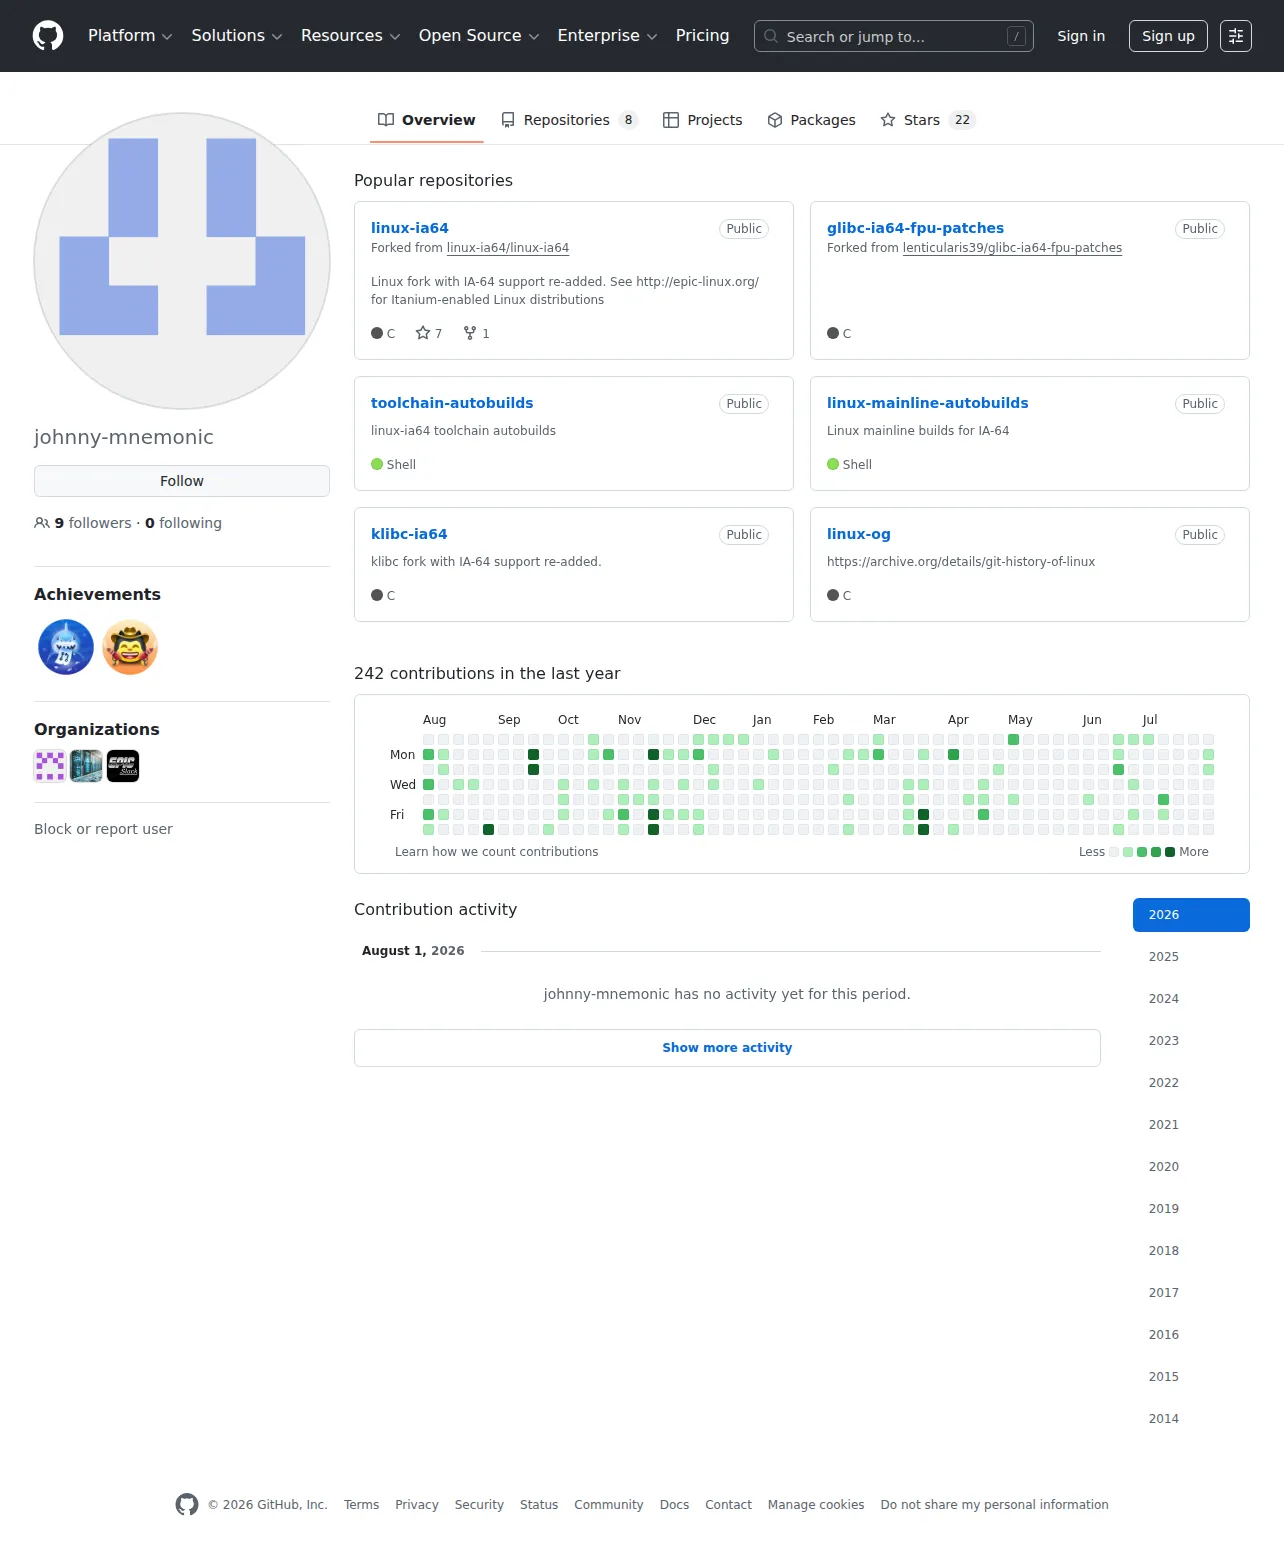Image resolution: width=1284 pixels, height=1558 pixels.
Task: Open the glibc-ia64-fpu-patches repository
Action: 915,228
